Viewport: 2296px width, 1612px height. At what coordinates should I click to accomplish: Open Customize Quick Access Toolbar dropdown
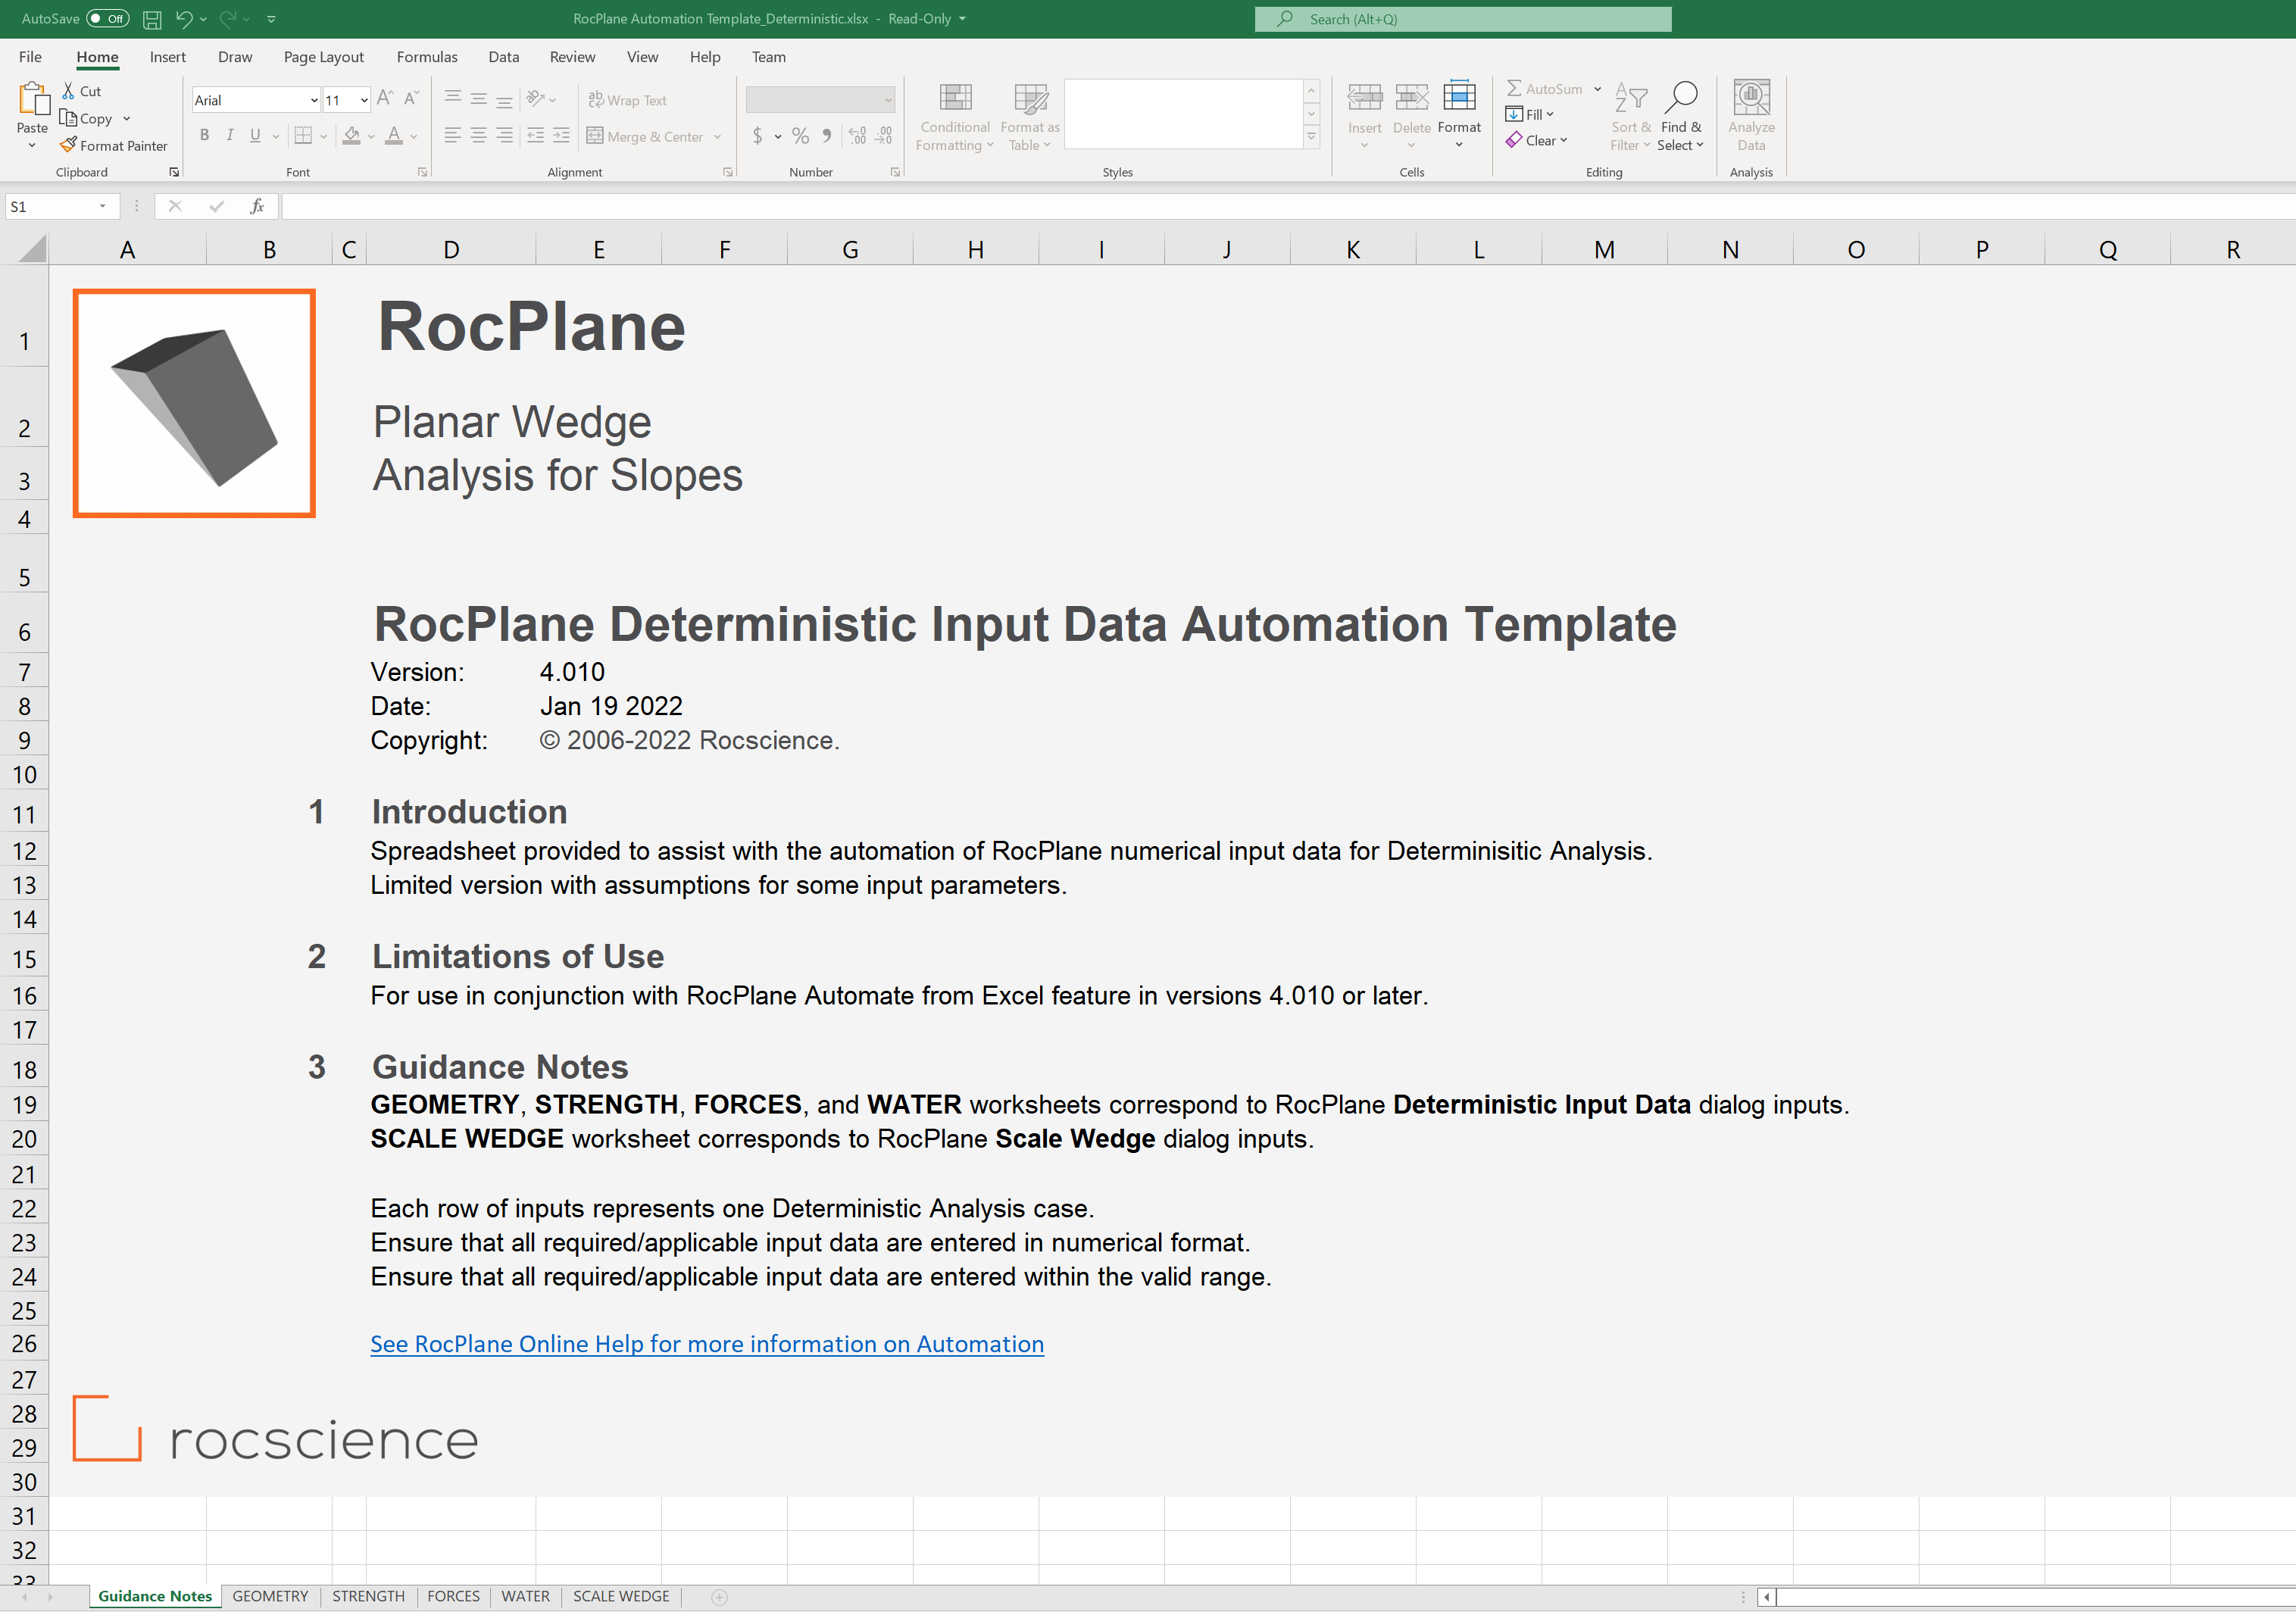click(x=271, y=19)
